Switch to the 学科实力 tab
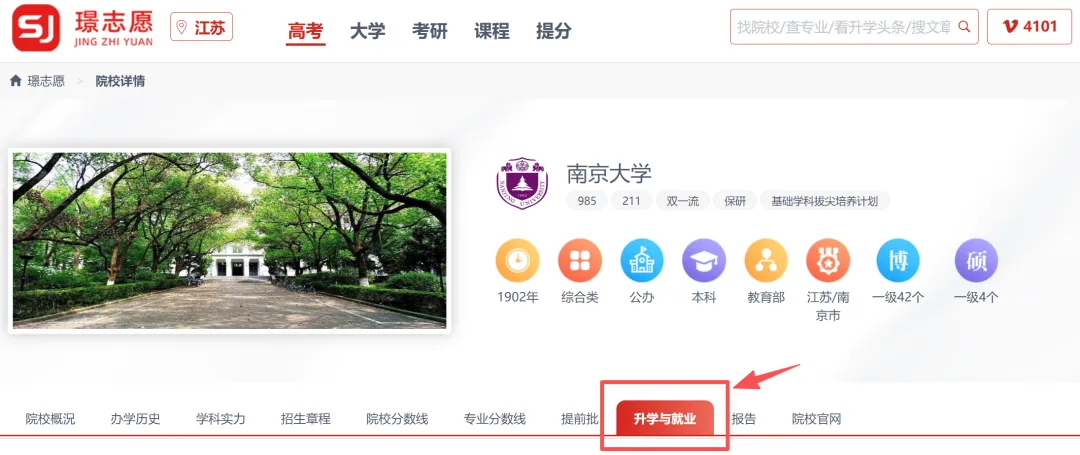The width and height of the screenshot is (1080, 455). coord(220,419)
